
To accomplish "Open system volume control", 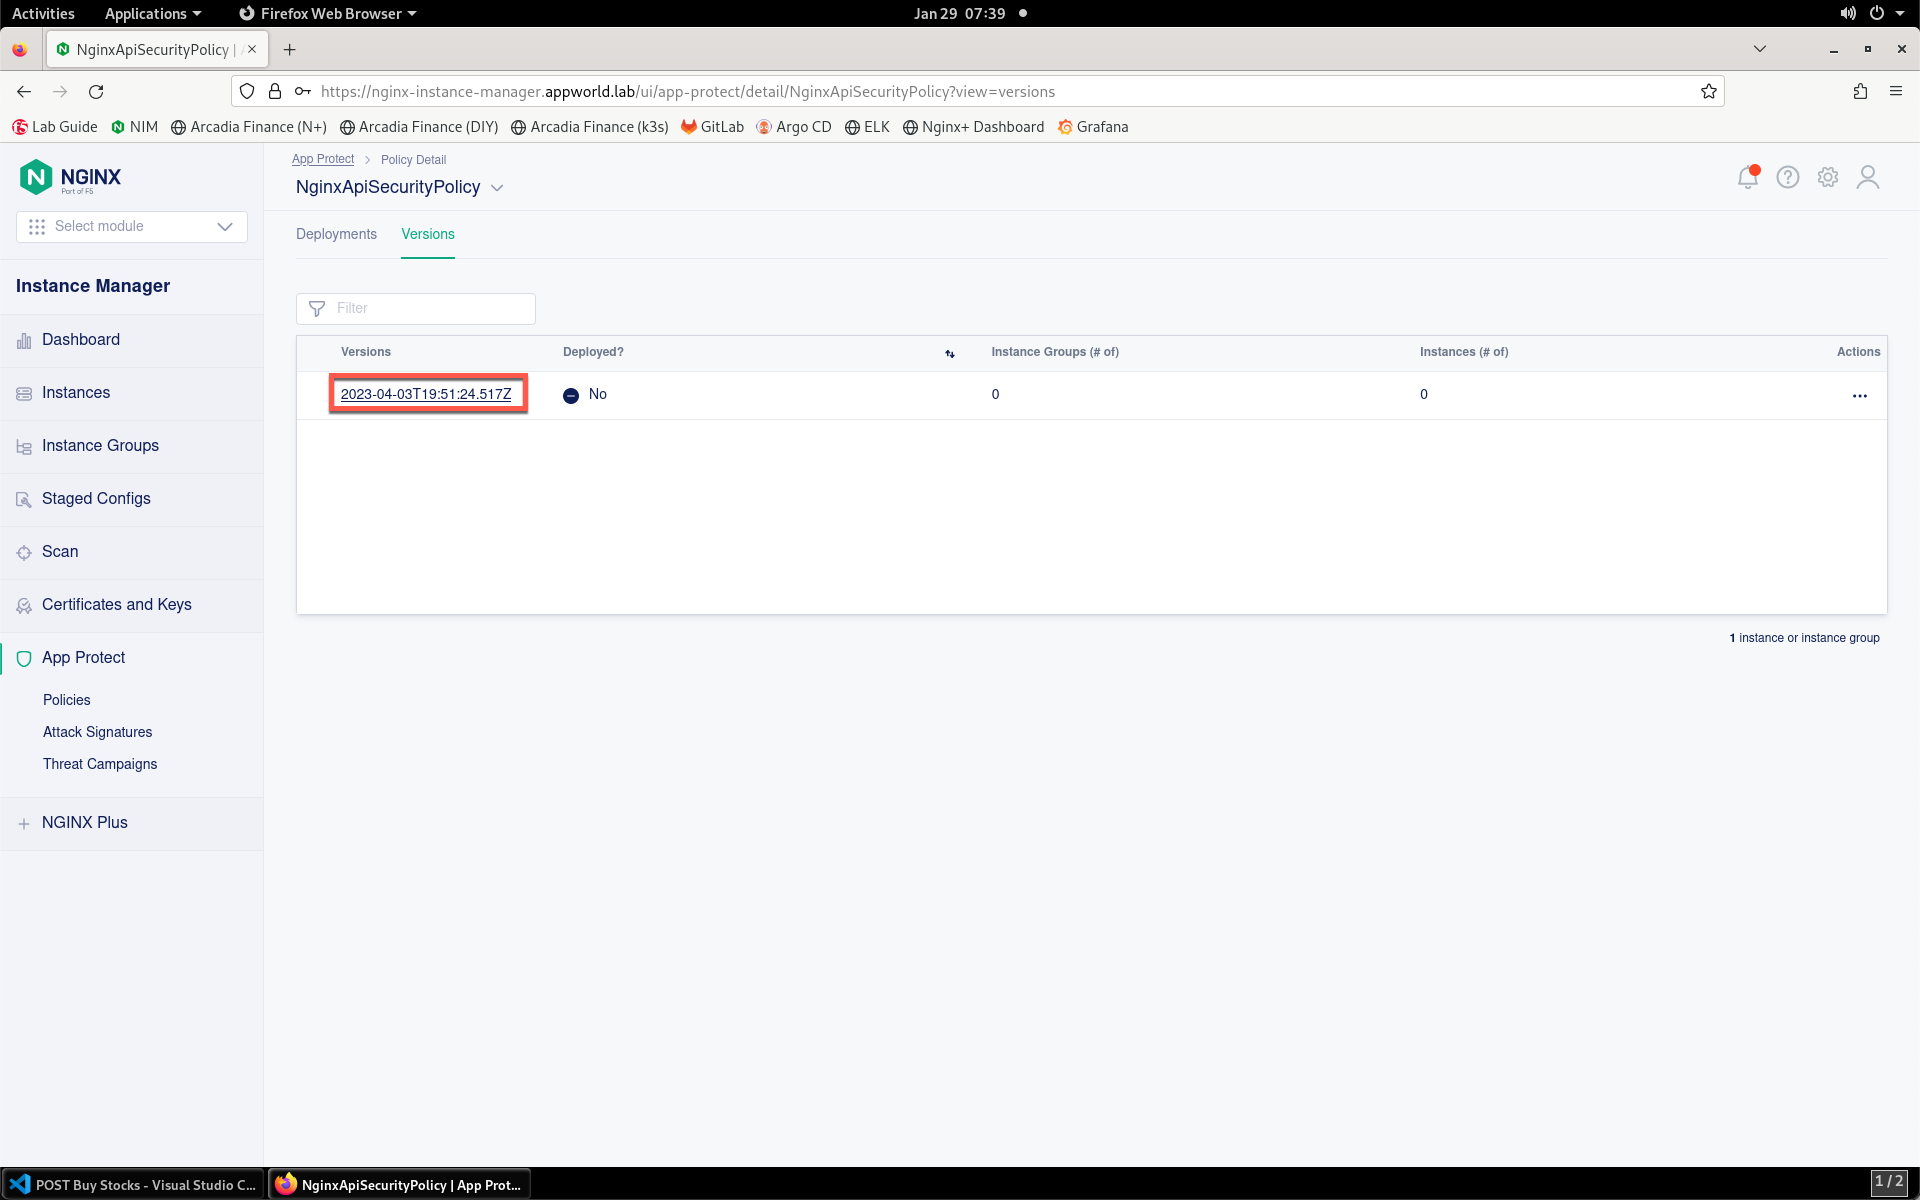I will click(1848, 13).
